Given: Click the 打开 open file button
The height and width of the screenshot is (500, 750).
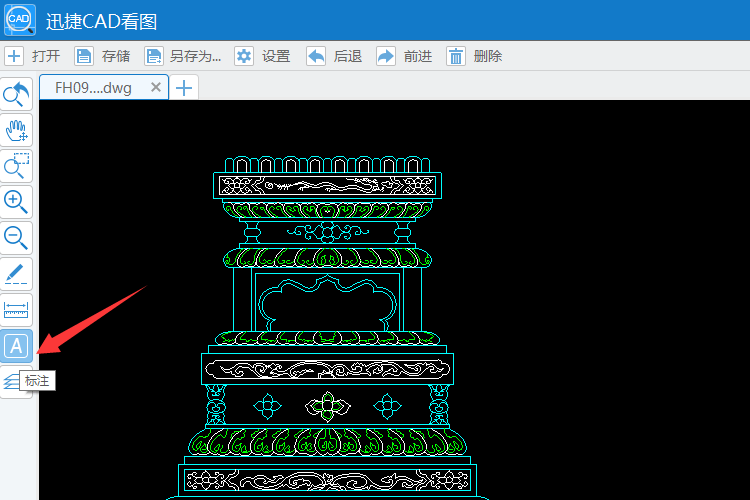Looking at the screenshot, I should tap(33, 56).
